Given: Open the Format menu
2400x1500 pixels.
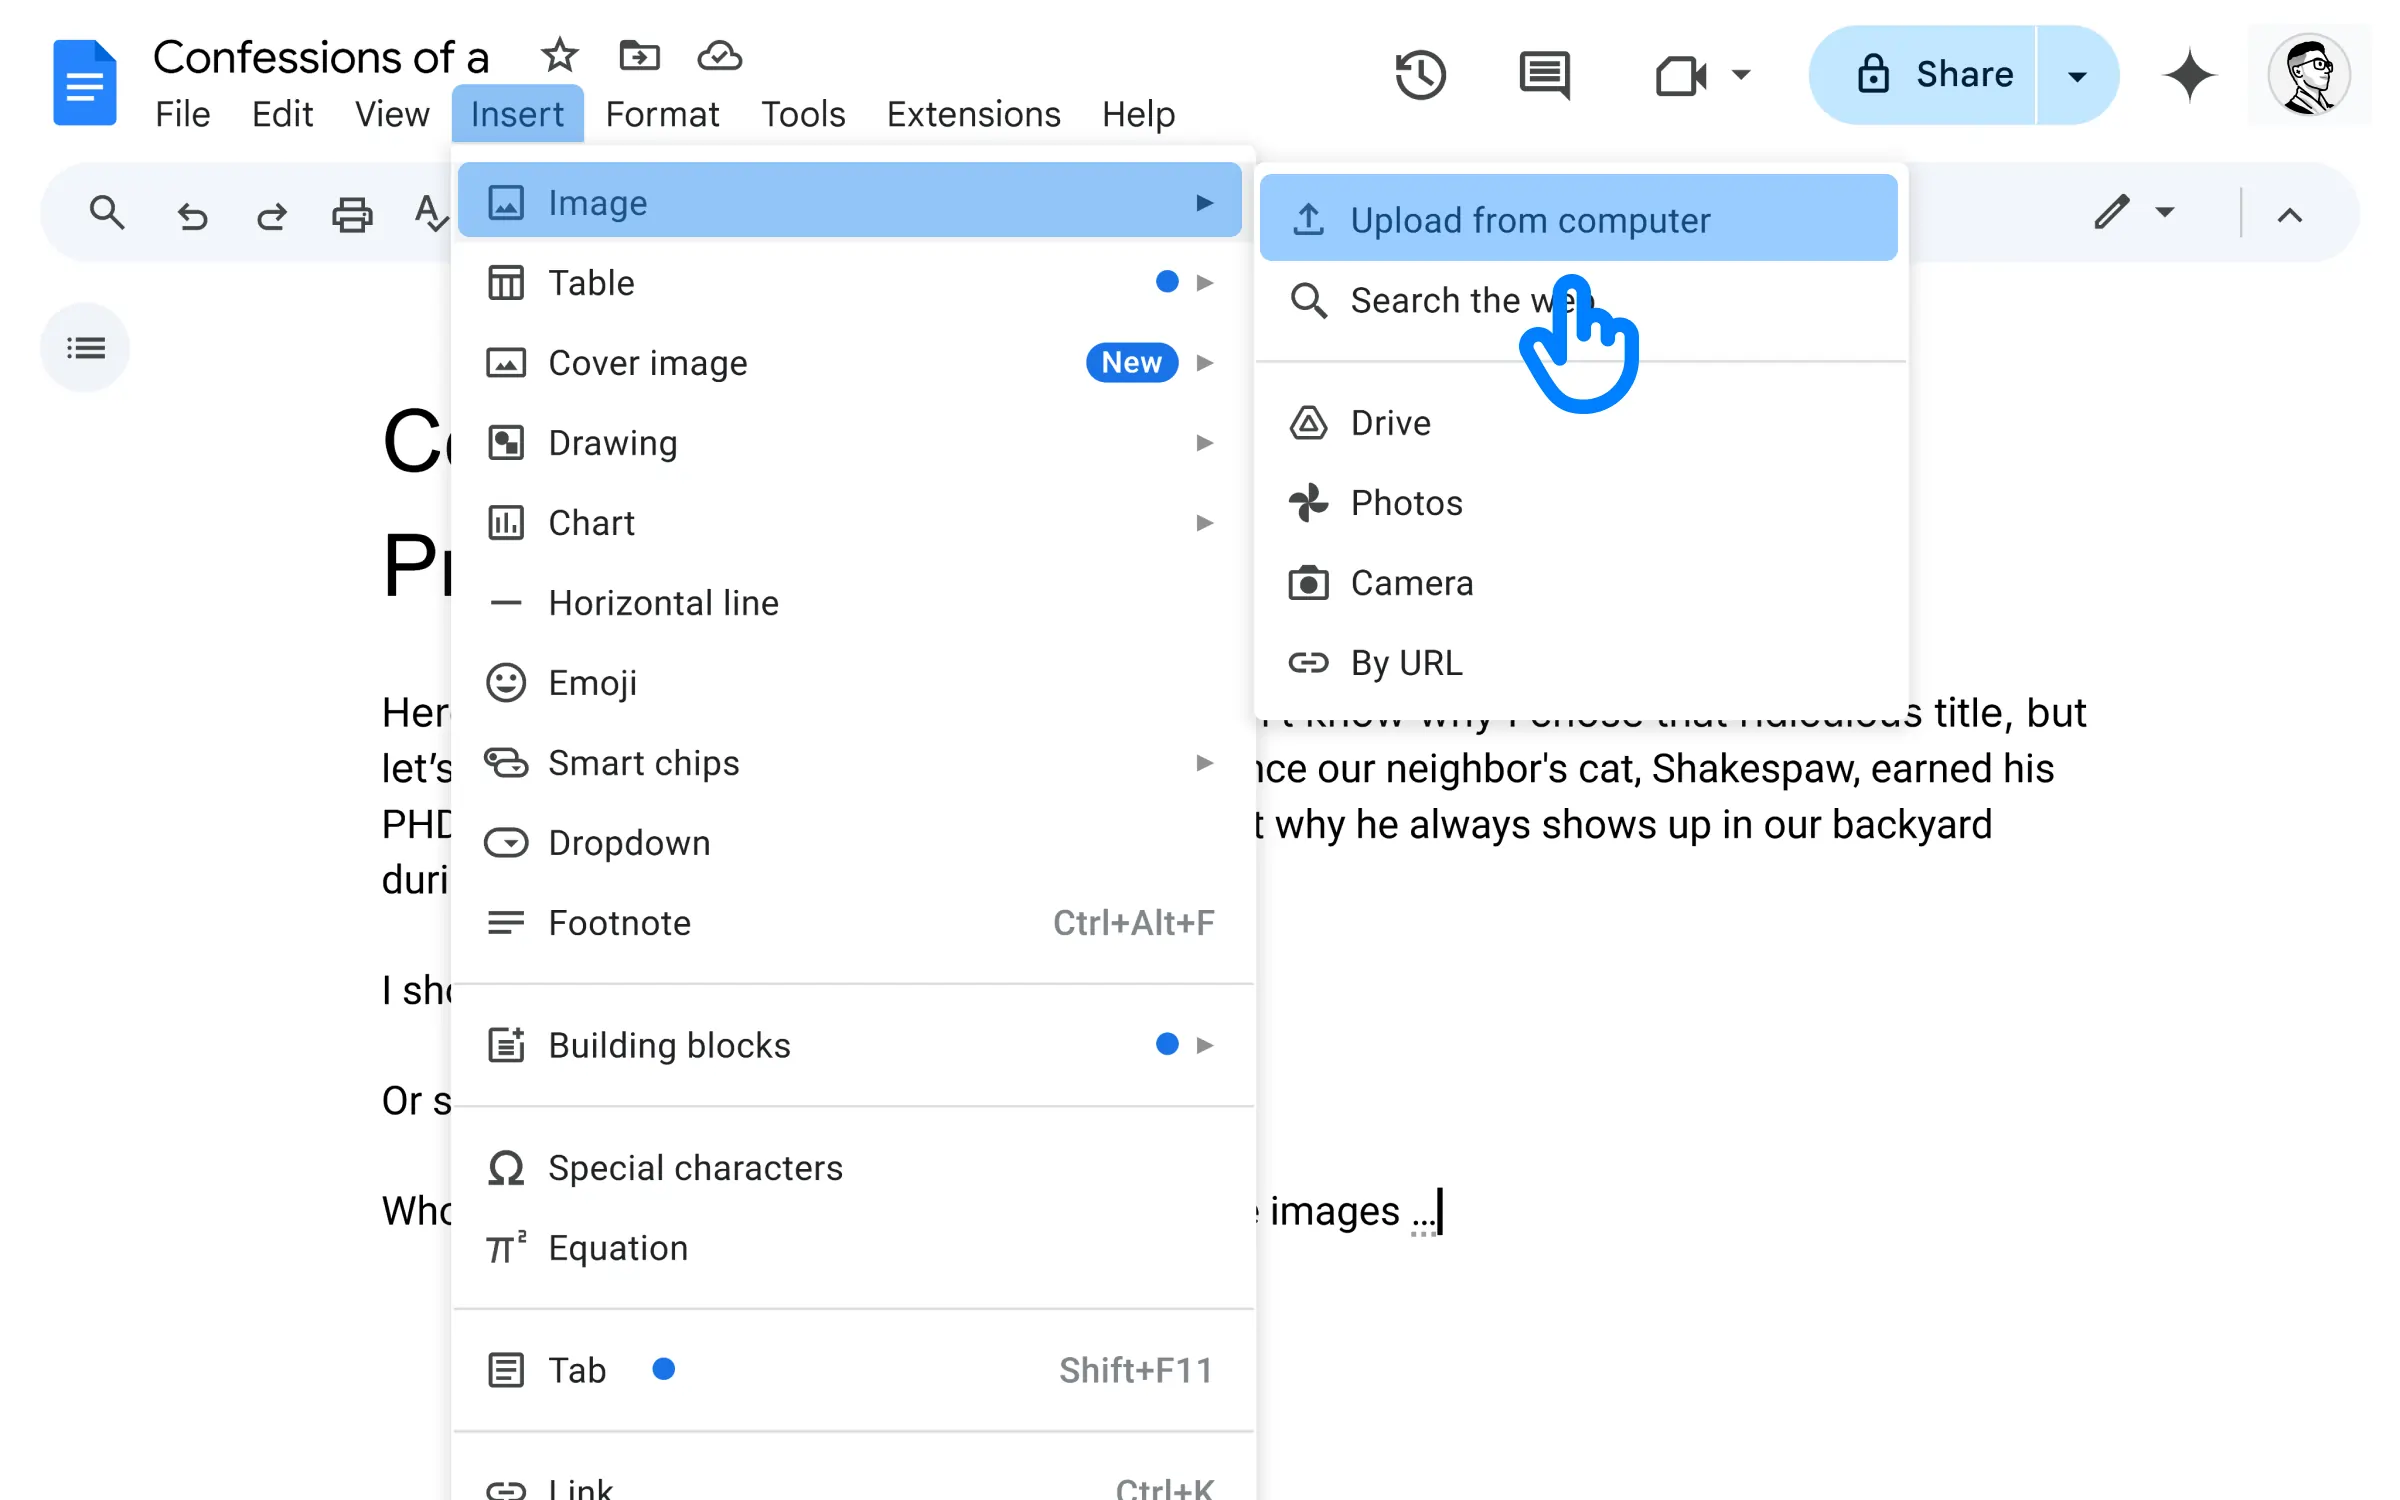Looking at the screenshot, I should coord(662,114).
